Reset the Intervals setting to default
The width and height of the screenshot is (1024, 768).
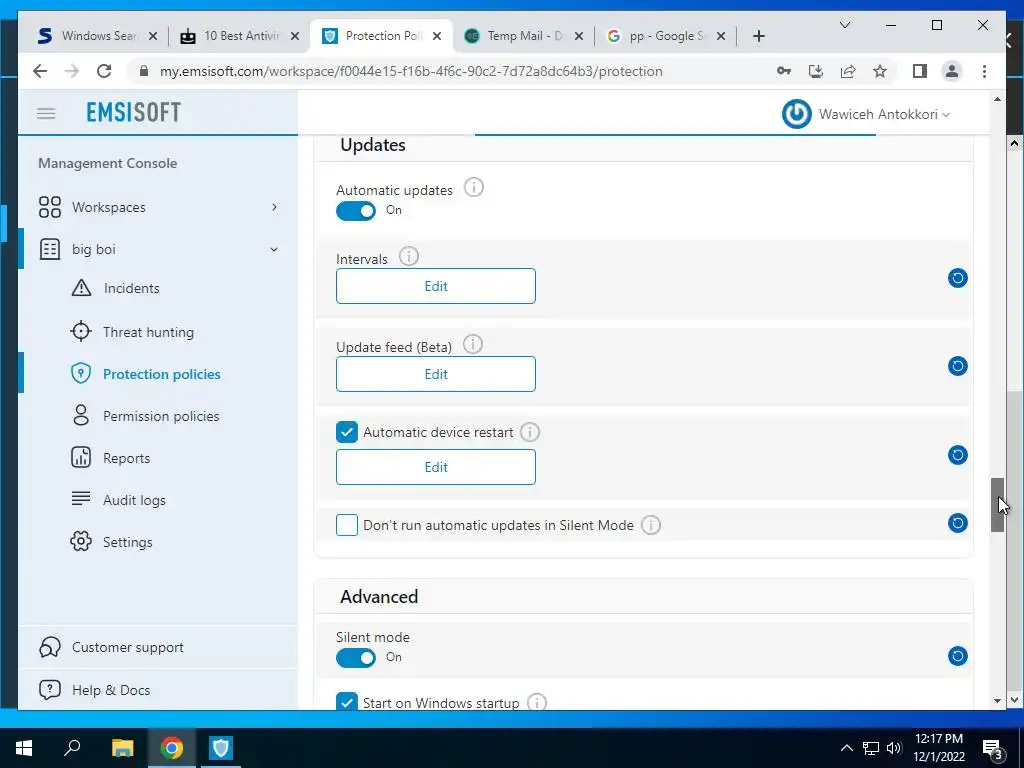coord(957,278)
